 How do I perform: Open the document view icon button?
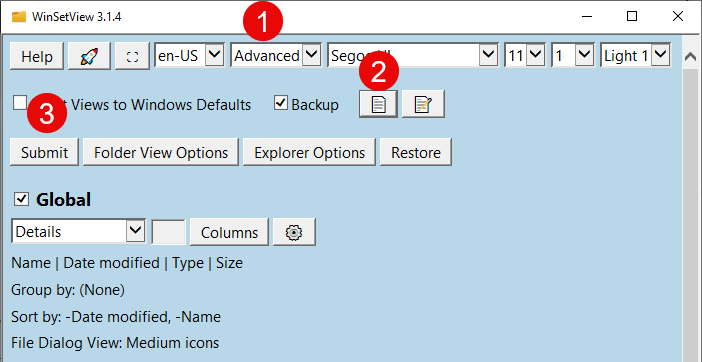[x=378, y=104]
